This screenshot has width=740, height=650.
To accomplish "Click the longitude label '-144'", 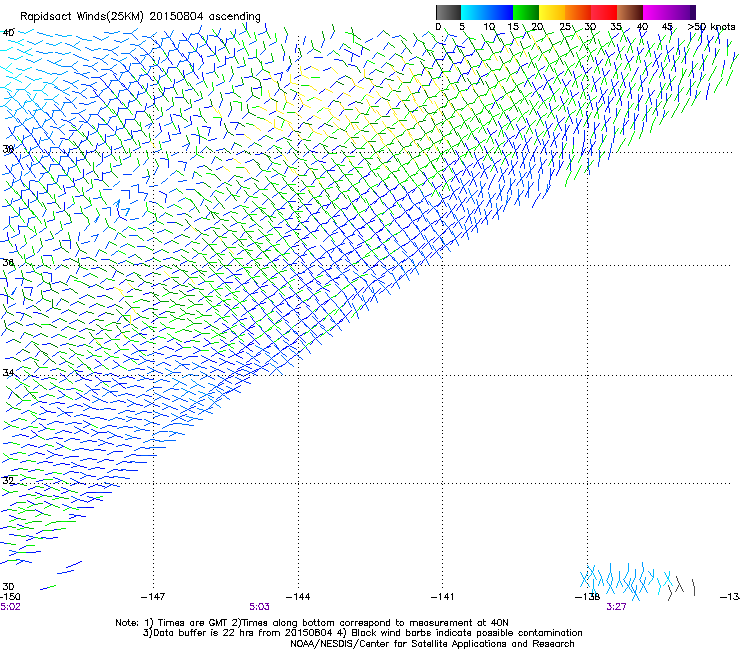I will click(x=298, y=597).
